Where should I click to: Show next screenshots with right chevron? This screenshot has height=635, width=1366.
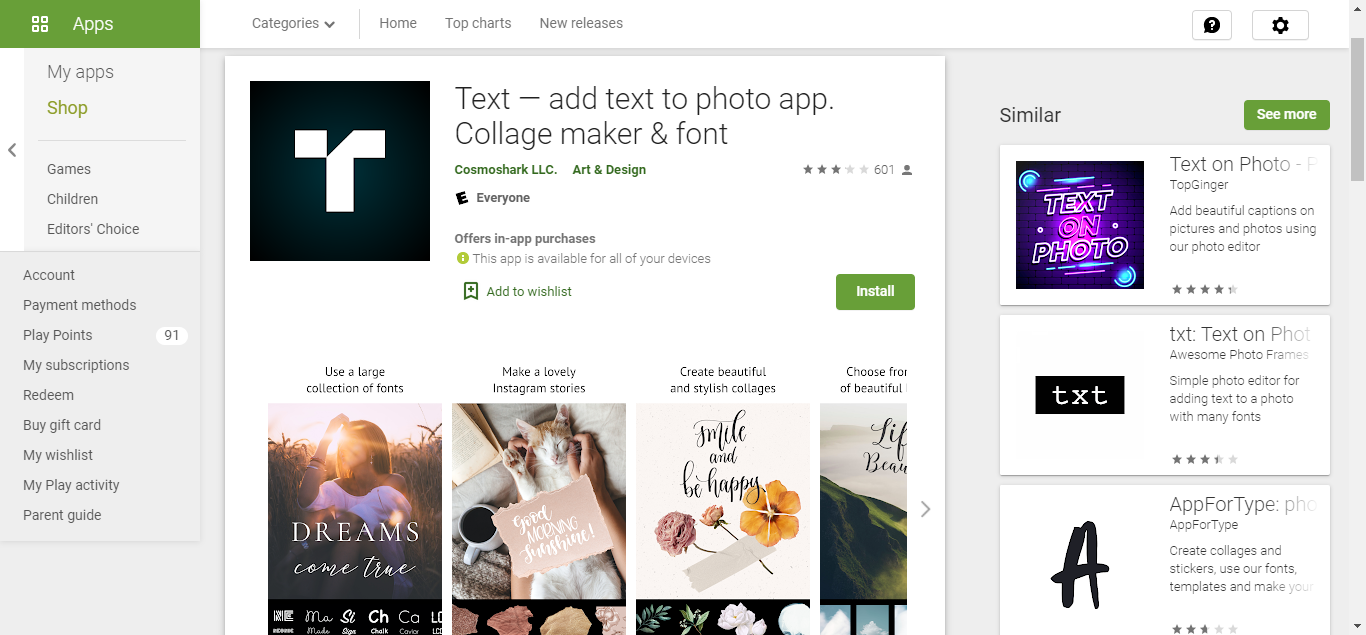(x=926, y=509)
